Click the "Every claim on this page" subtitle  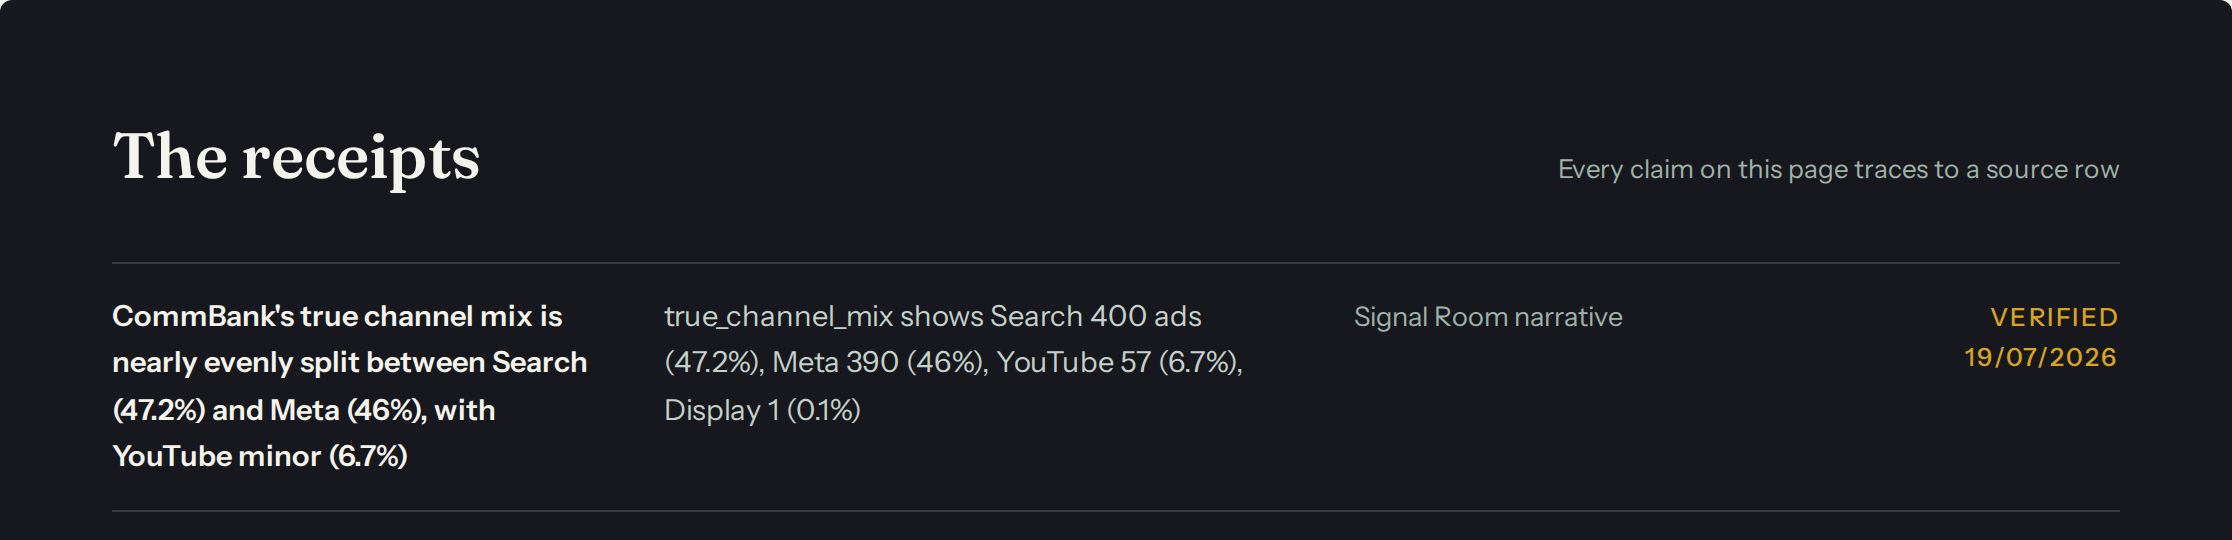point(1838,170)
